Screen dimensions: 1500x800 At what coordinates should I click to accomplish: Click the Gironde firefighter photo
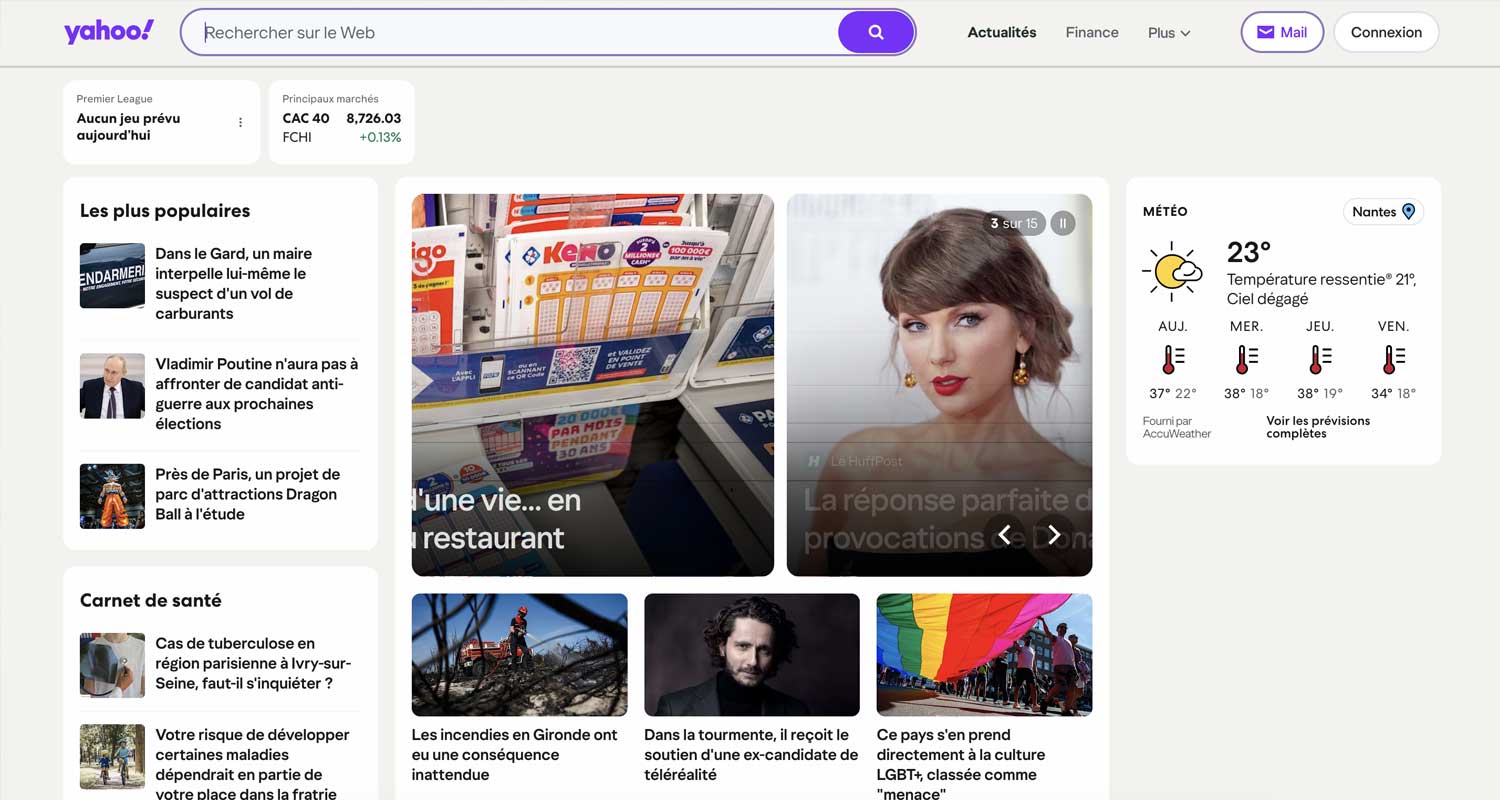[x=520, y=655]
